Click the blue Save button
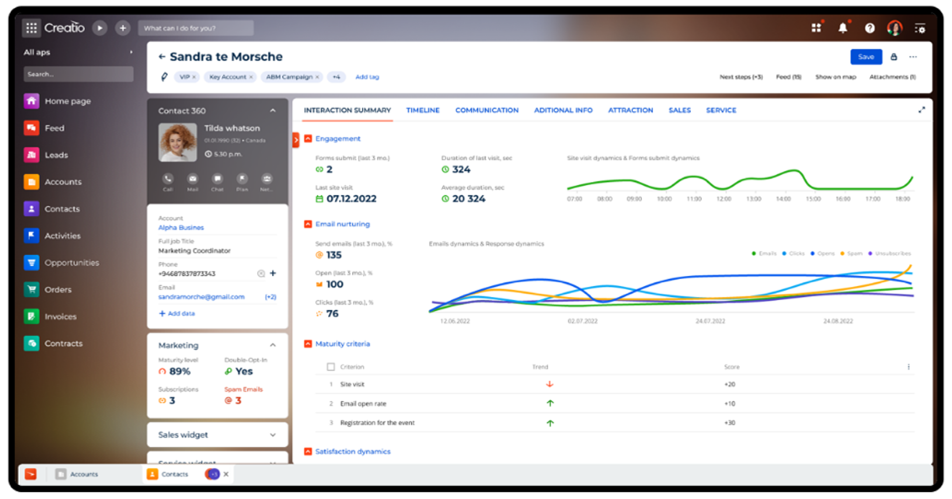This screenshot has height=499, width=952. click(866, 57)
